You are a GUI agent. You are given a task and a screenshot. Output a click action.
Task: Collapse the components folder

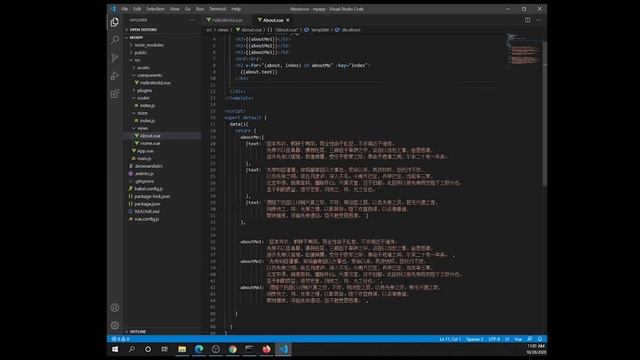coord(162,75)
